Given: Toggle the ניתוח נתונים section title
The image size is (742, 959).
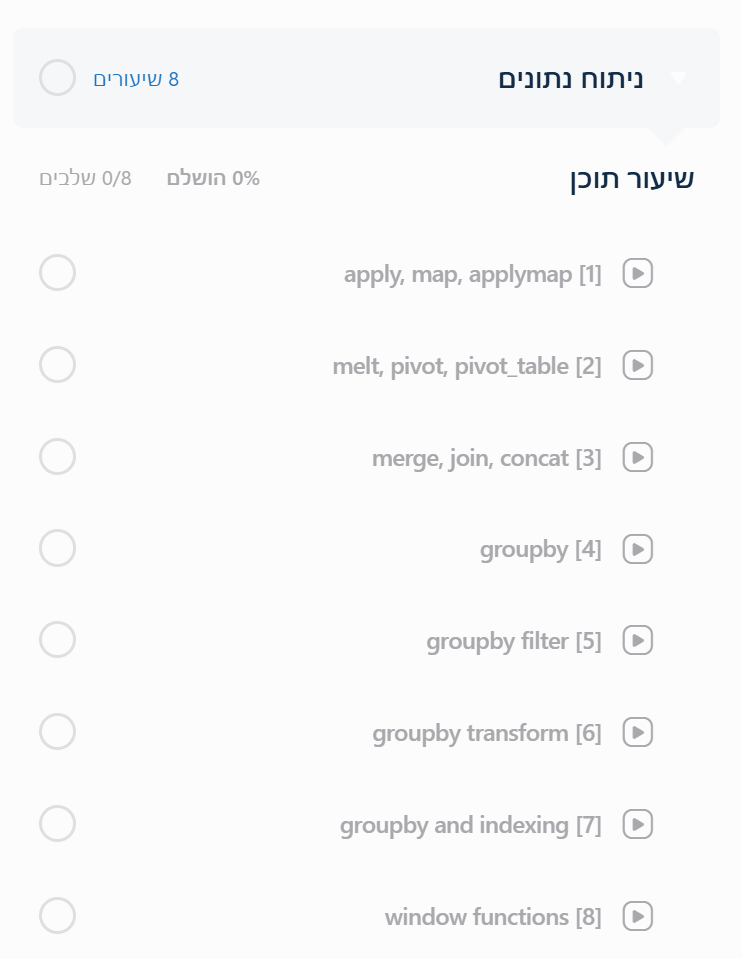Looking at the screenshot, I should coord(570,79).
